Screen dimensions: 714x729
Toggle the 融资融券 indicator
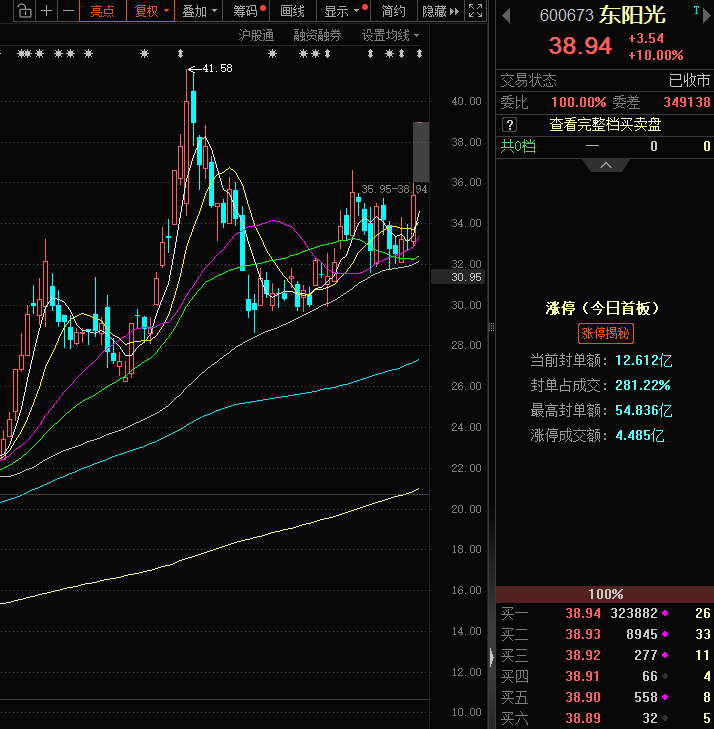click(x=317, y=35)
